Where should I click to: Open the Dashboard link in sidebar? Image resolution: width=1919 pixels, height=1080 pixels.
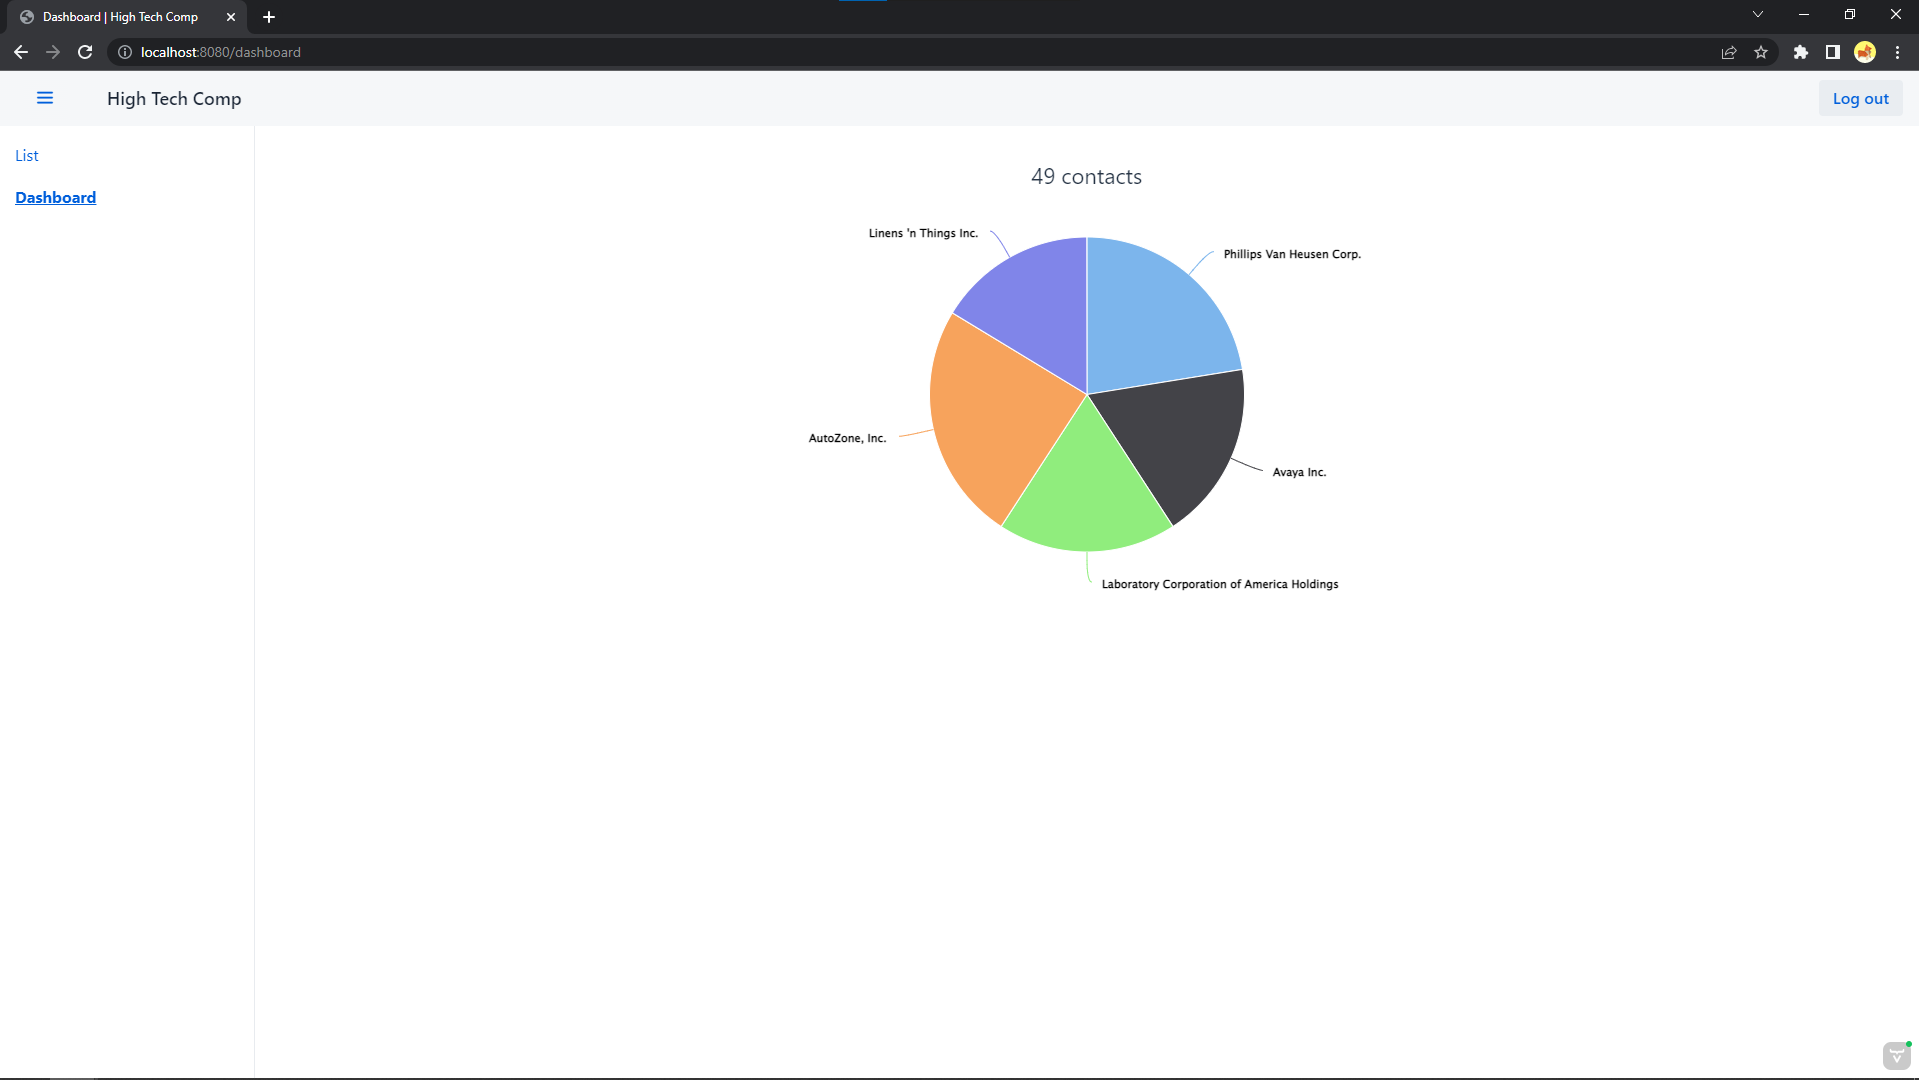pyautogui.click(x=56, y=197)
